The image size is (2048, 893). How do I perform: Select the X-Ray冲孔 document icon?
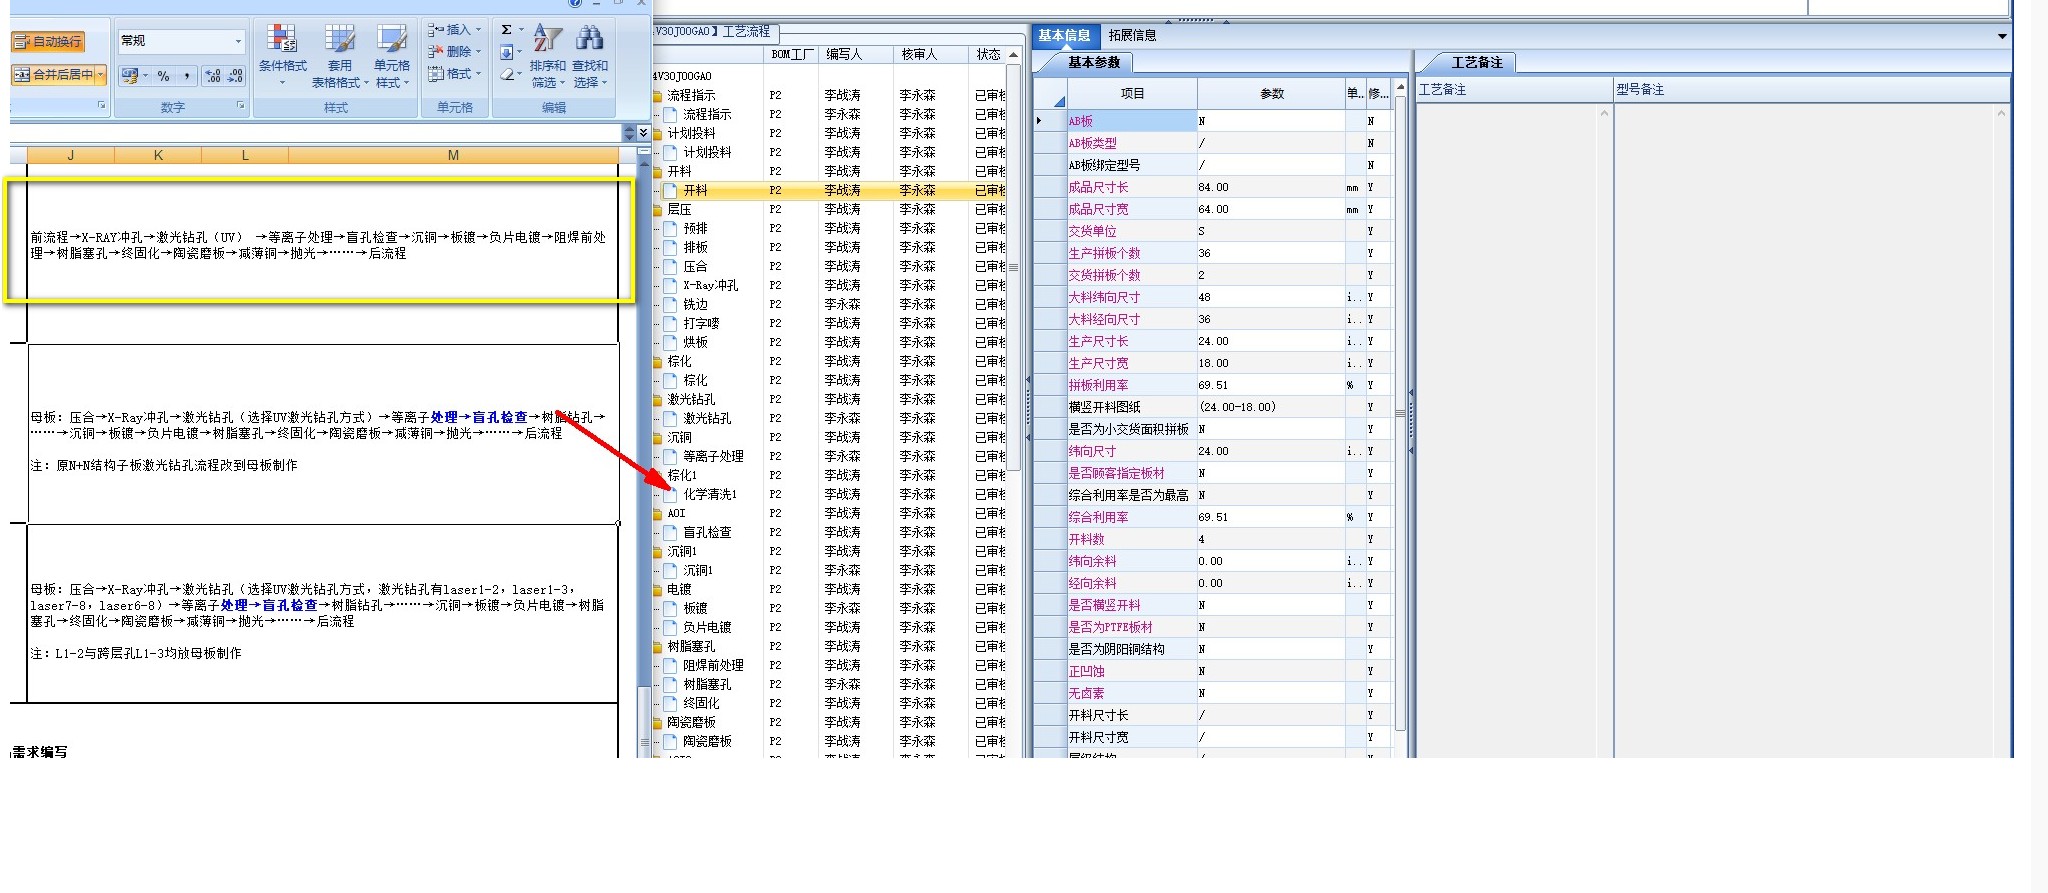671,285
